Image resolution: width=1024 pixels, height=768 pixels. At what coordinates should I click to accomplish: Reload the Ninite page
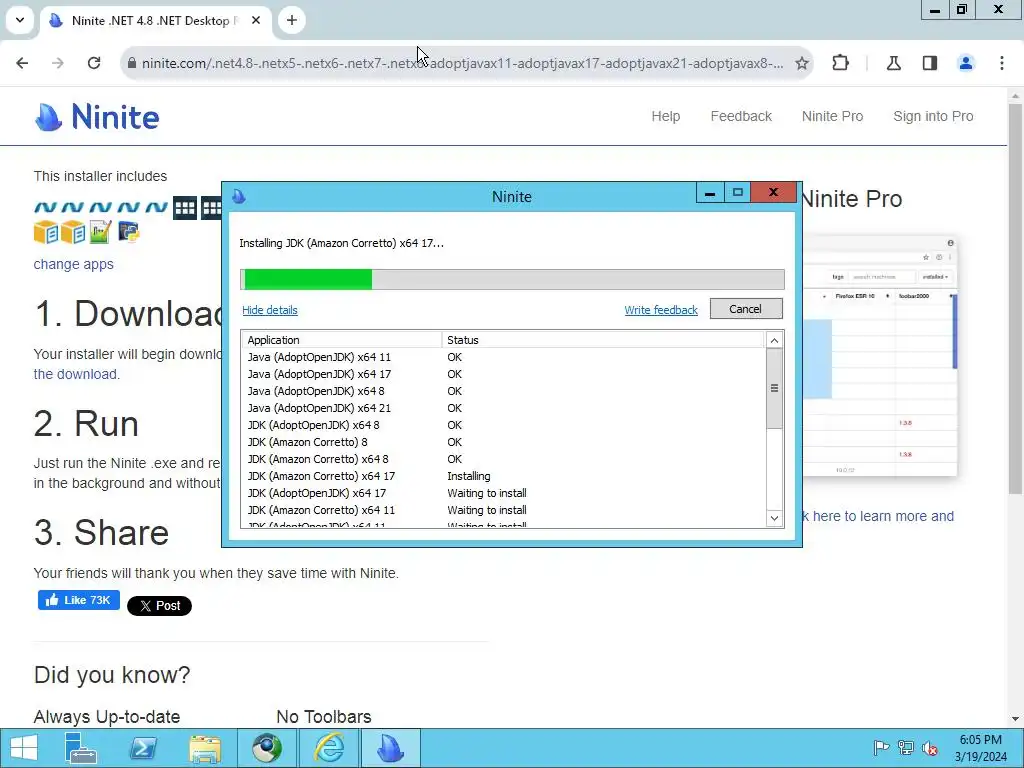(94, 63)
